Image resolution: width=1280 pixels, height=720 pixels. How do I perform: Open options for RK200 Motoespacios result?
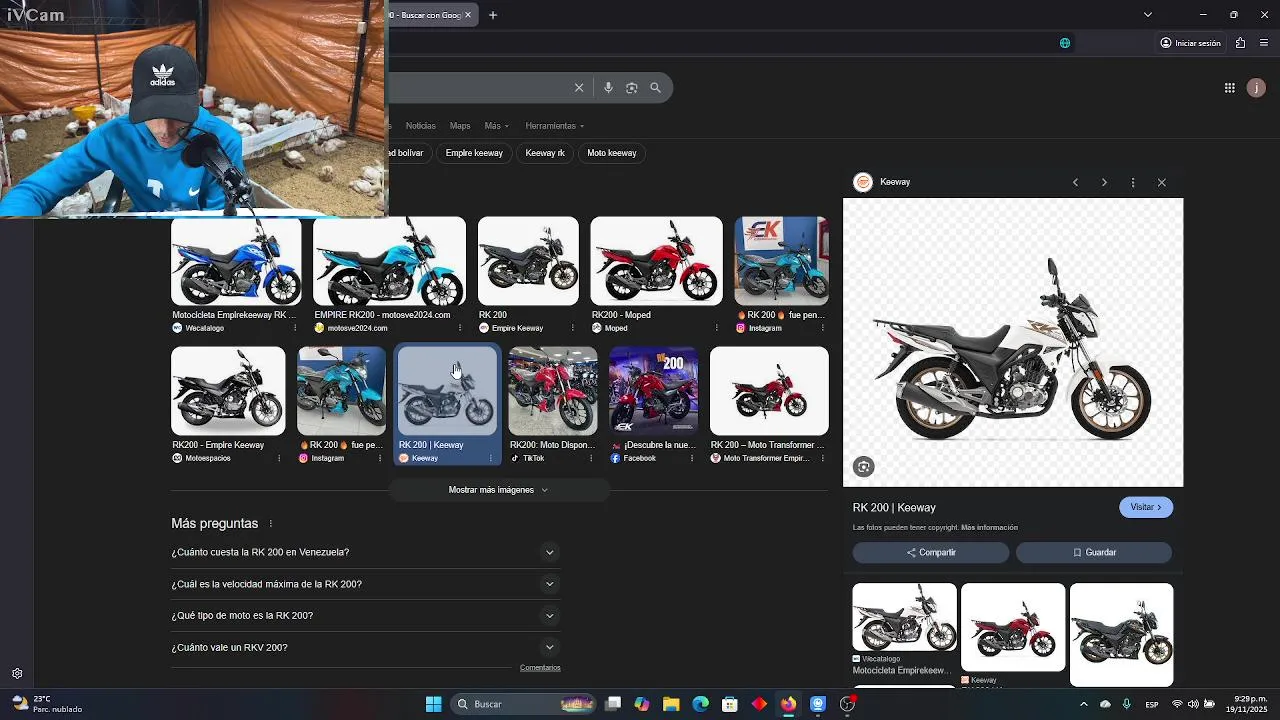click(x=279, y=458)
